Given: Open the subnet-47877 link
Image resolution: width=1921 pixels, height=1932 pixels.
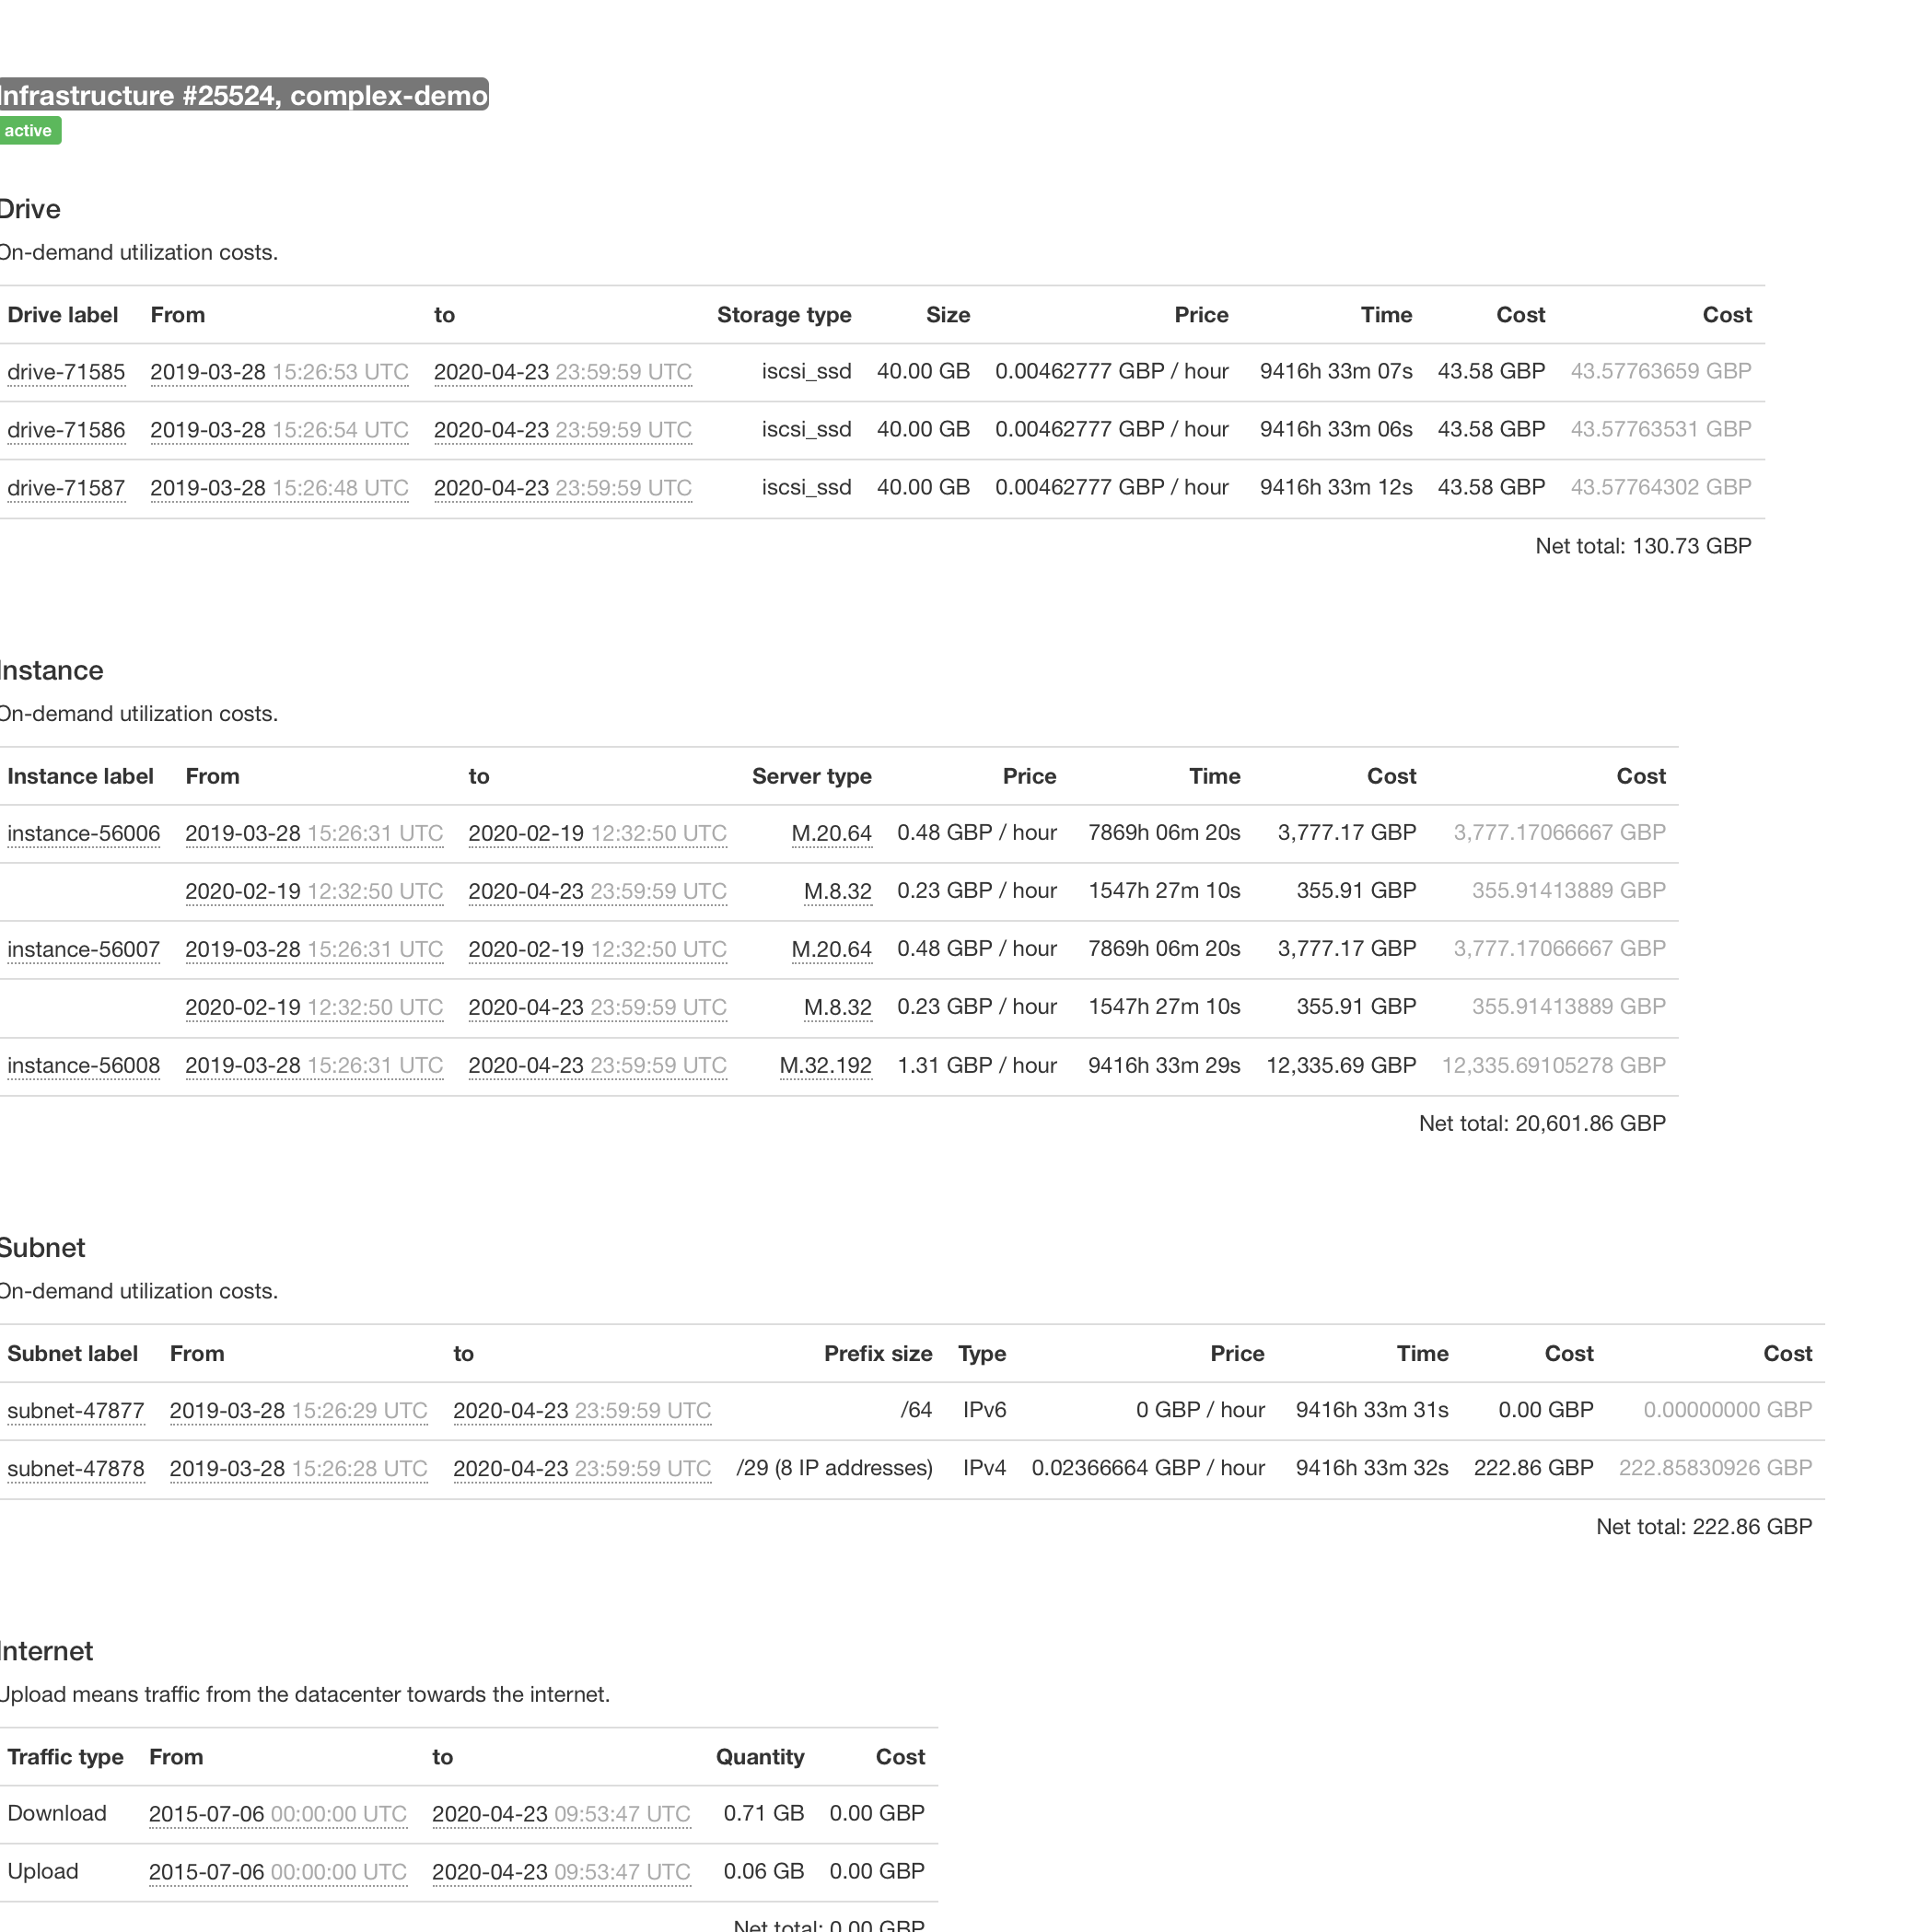Looking at the screenshot, I should click(x=76, y=1411).
